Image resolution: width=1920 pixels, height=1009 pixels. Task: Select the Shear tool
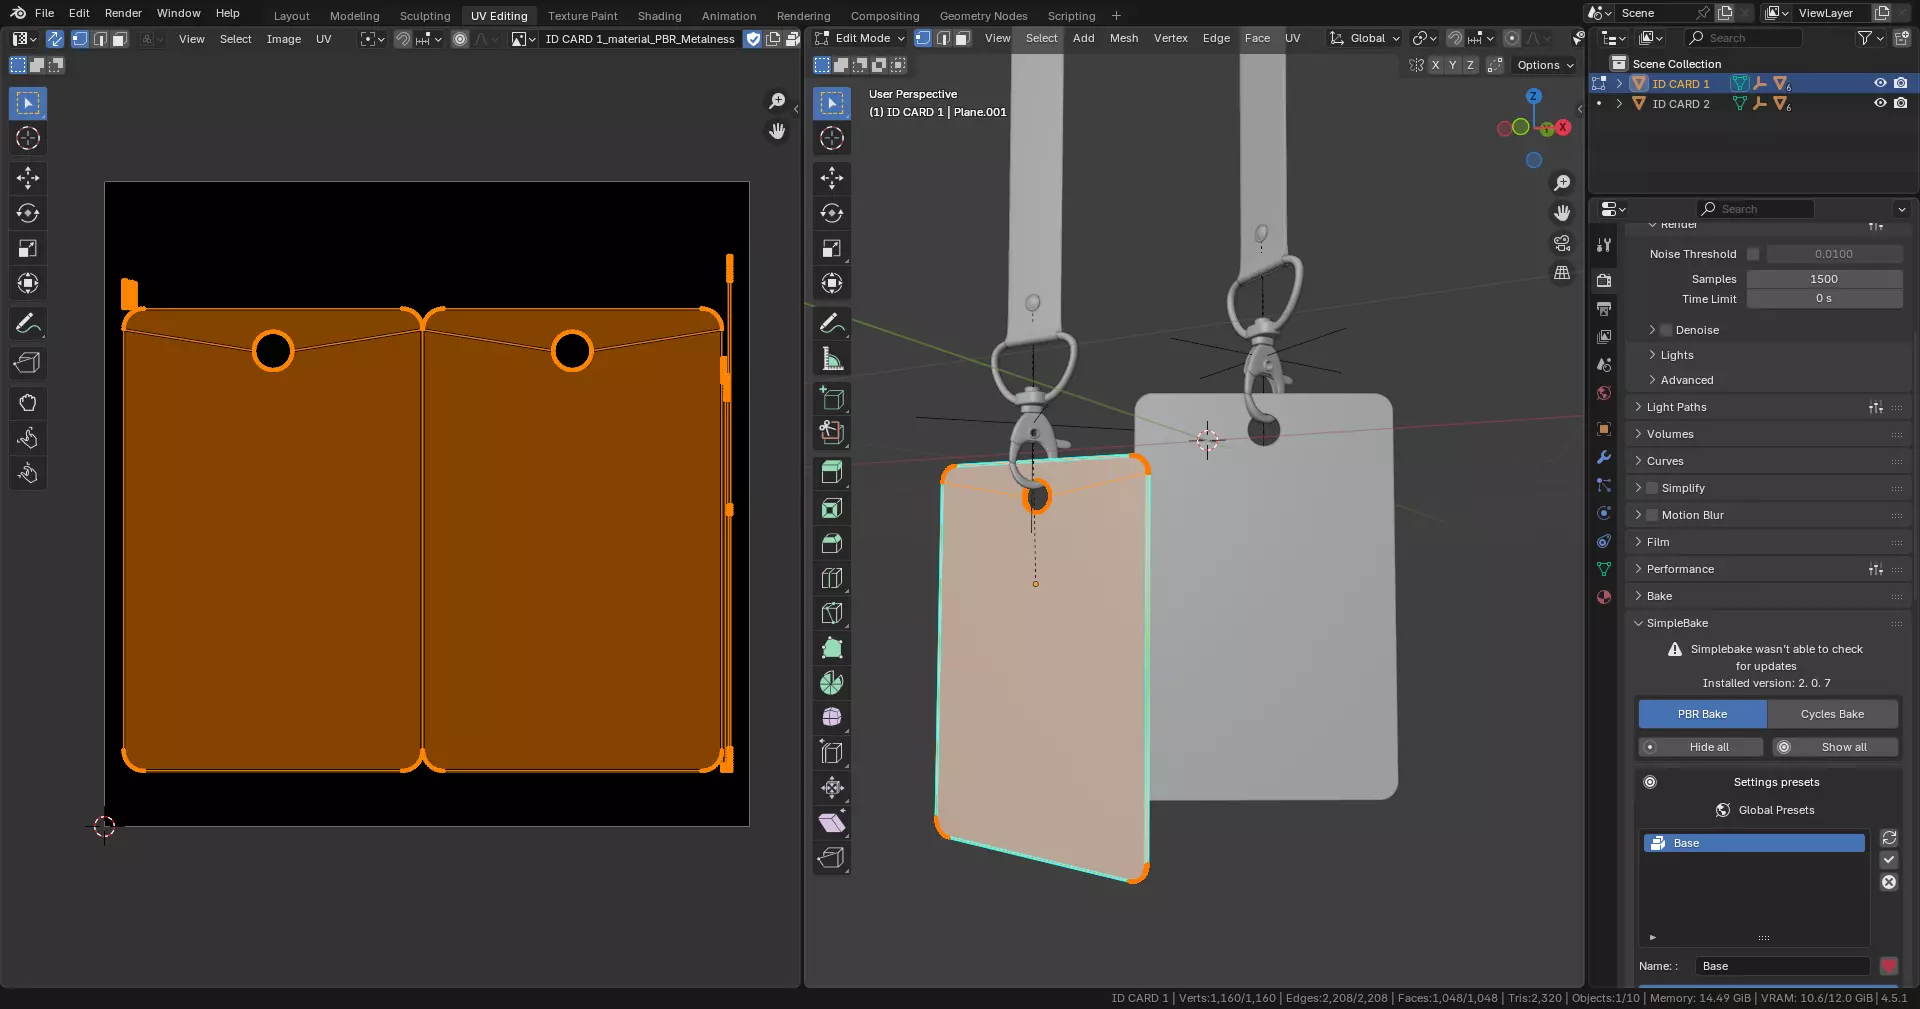coord(832,823)
